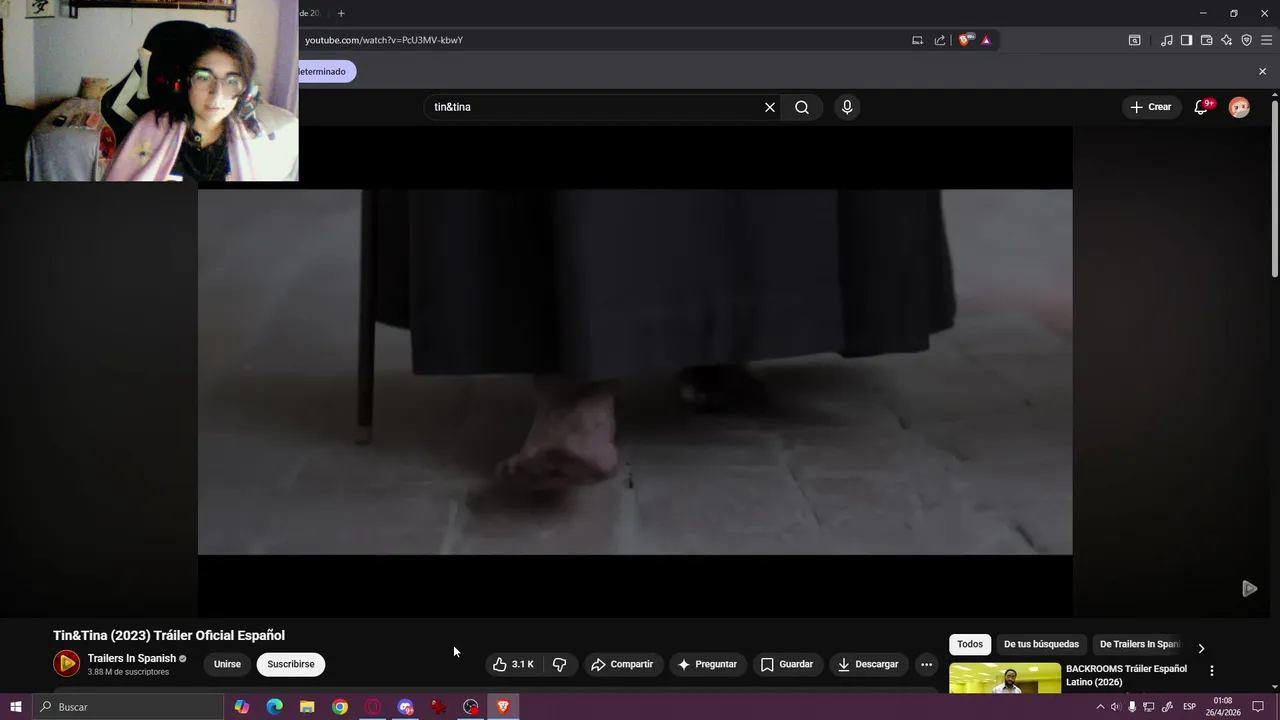Open the Brave VPN shield icon
1280x720 pixels.
[1247, 40]
